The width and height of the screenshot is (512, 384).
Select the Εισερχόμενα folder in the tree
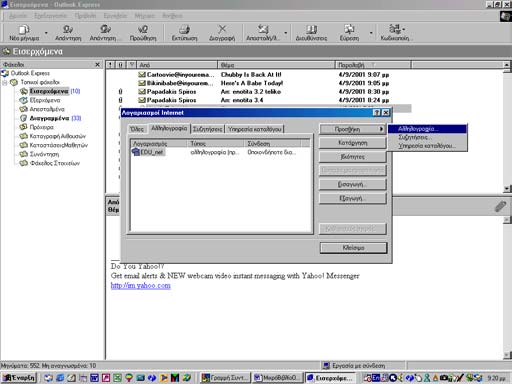click(49, 91)
